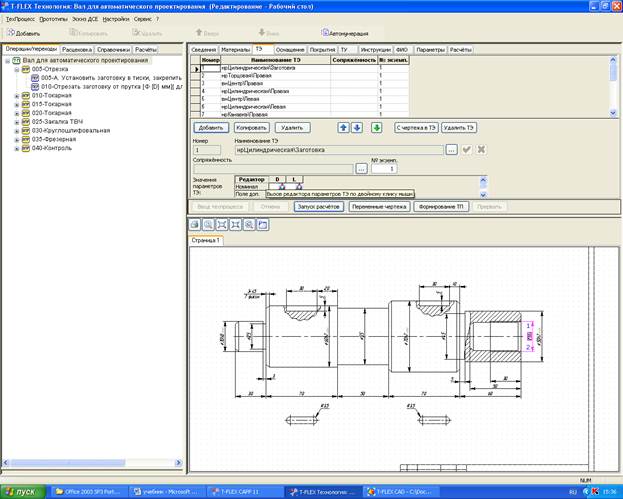Collapse the root Вал node in the tree
This screenshot has height=499, width=623.
[x=7, y=61]
